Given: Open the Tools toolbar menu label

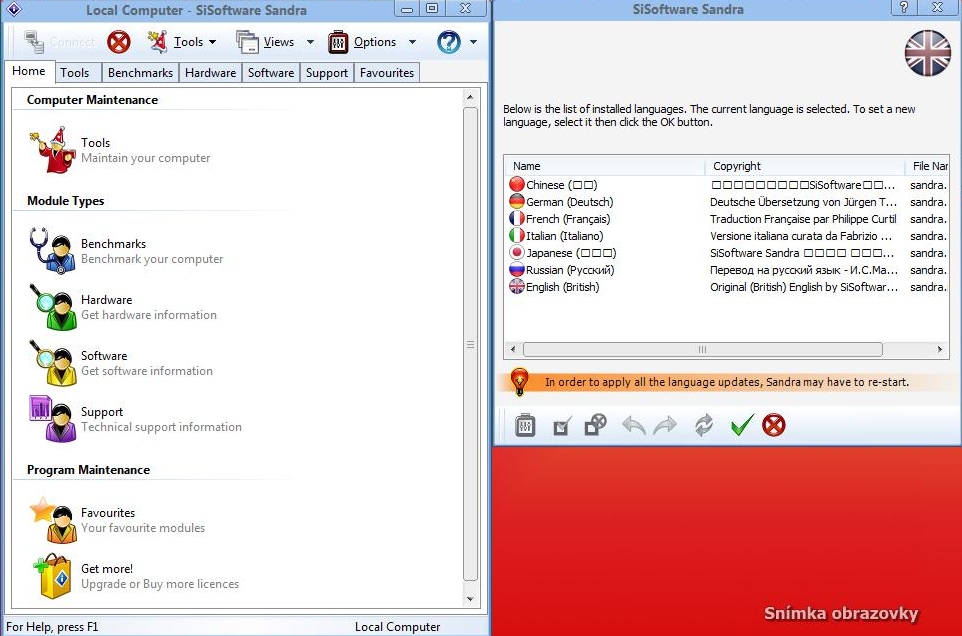Looking at the screenshot, I should [188, 42].
